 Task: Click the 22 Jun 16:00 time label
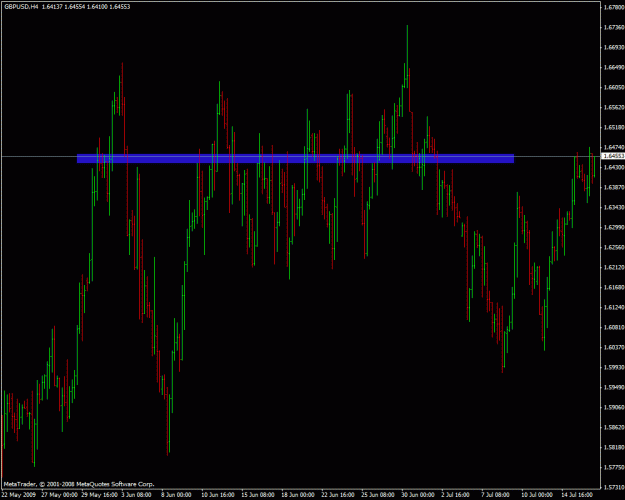click(338, 495)
